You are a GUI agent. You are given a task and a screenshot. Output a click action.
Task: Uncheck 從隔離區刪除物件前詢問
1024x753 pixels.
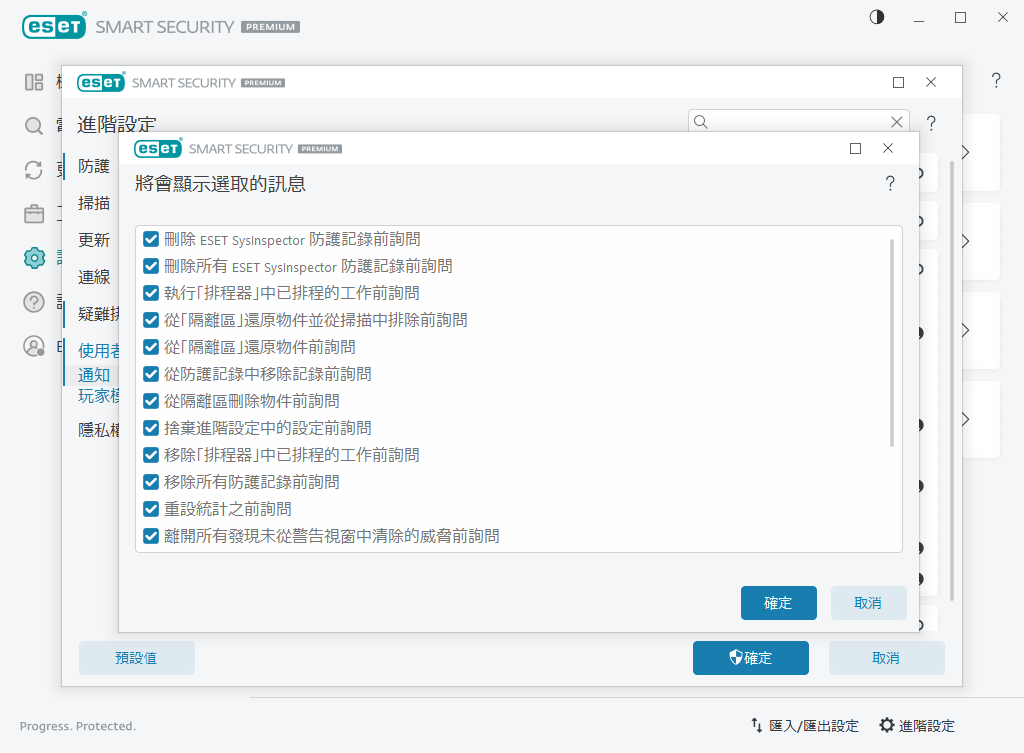pos(151,401)
